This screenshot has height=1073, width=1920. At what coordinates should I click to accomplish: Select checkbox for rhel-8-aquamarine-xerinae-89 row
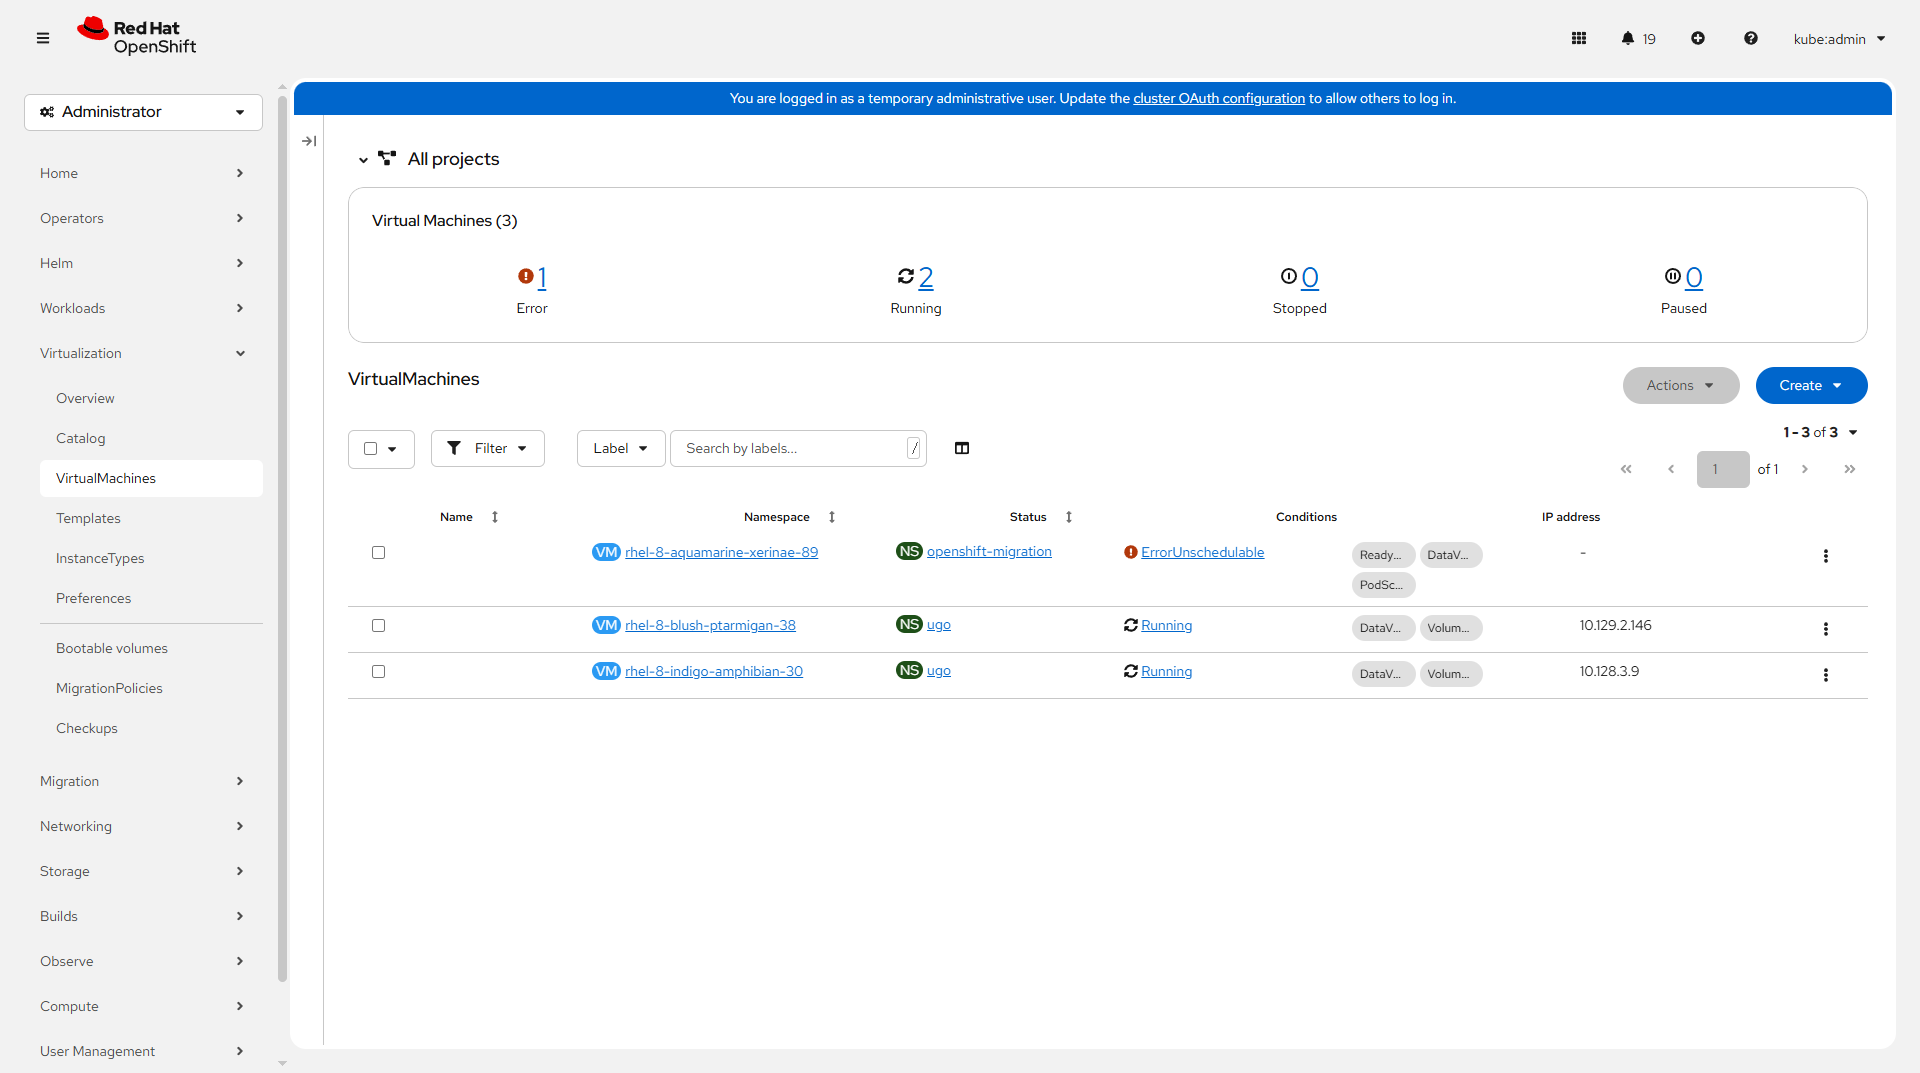378,552
